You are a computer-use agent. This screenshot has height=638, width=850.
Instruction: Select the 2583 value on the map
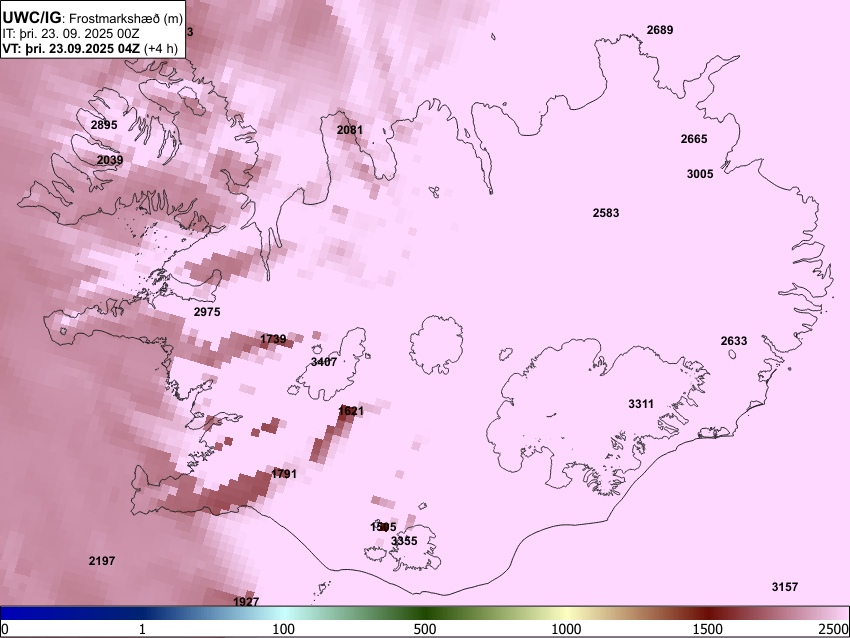(x=606, y=213)
